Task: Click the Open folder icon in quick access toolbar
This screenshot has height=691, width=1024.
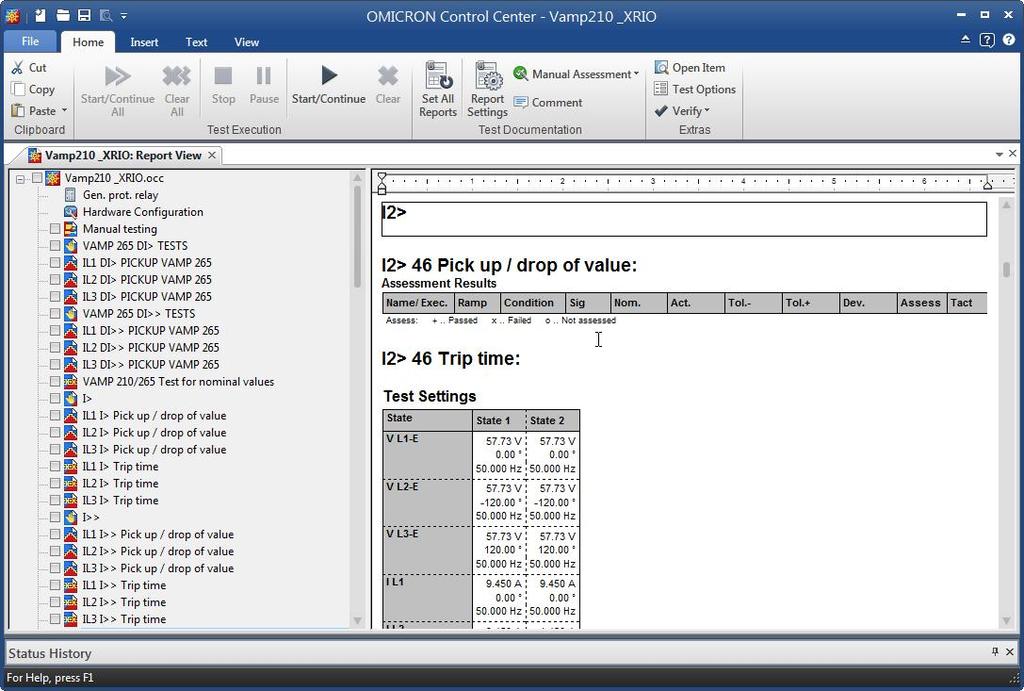Action: tap(63, 15)
